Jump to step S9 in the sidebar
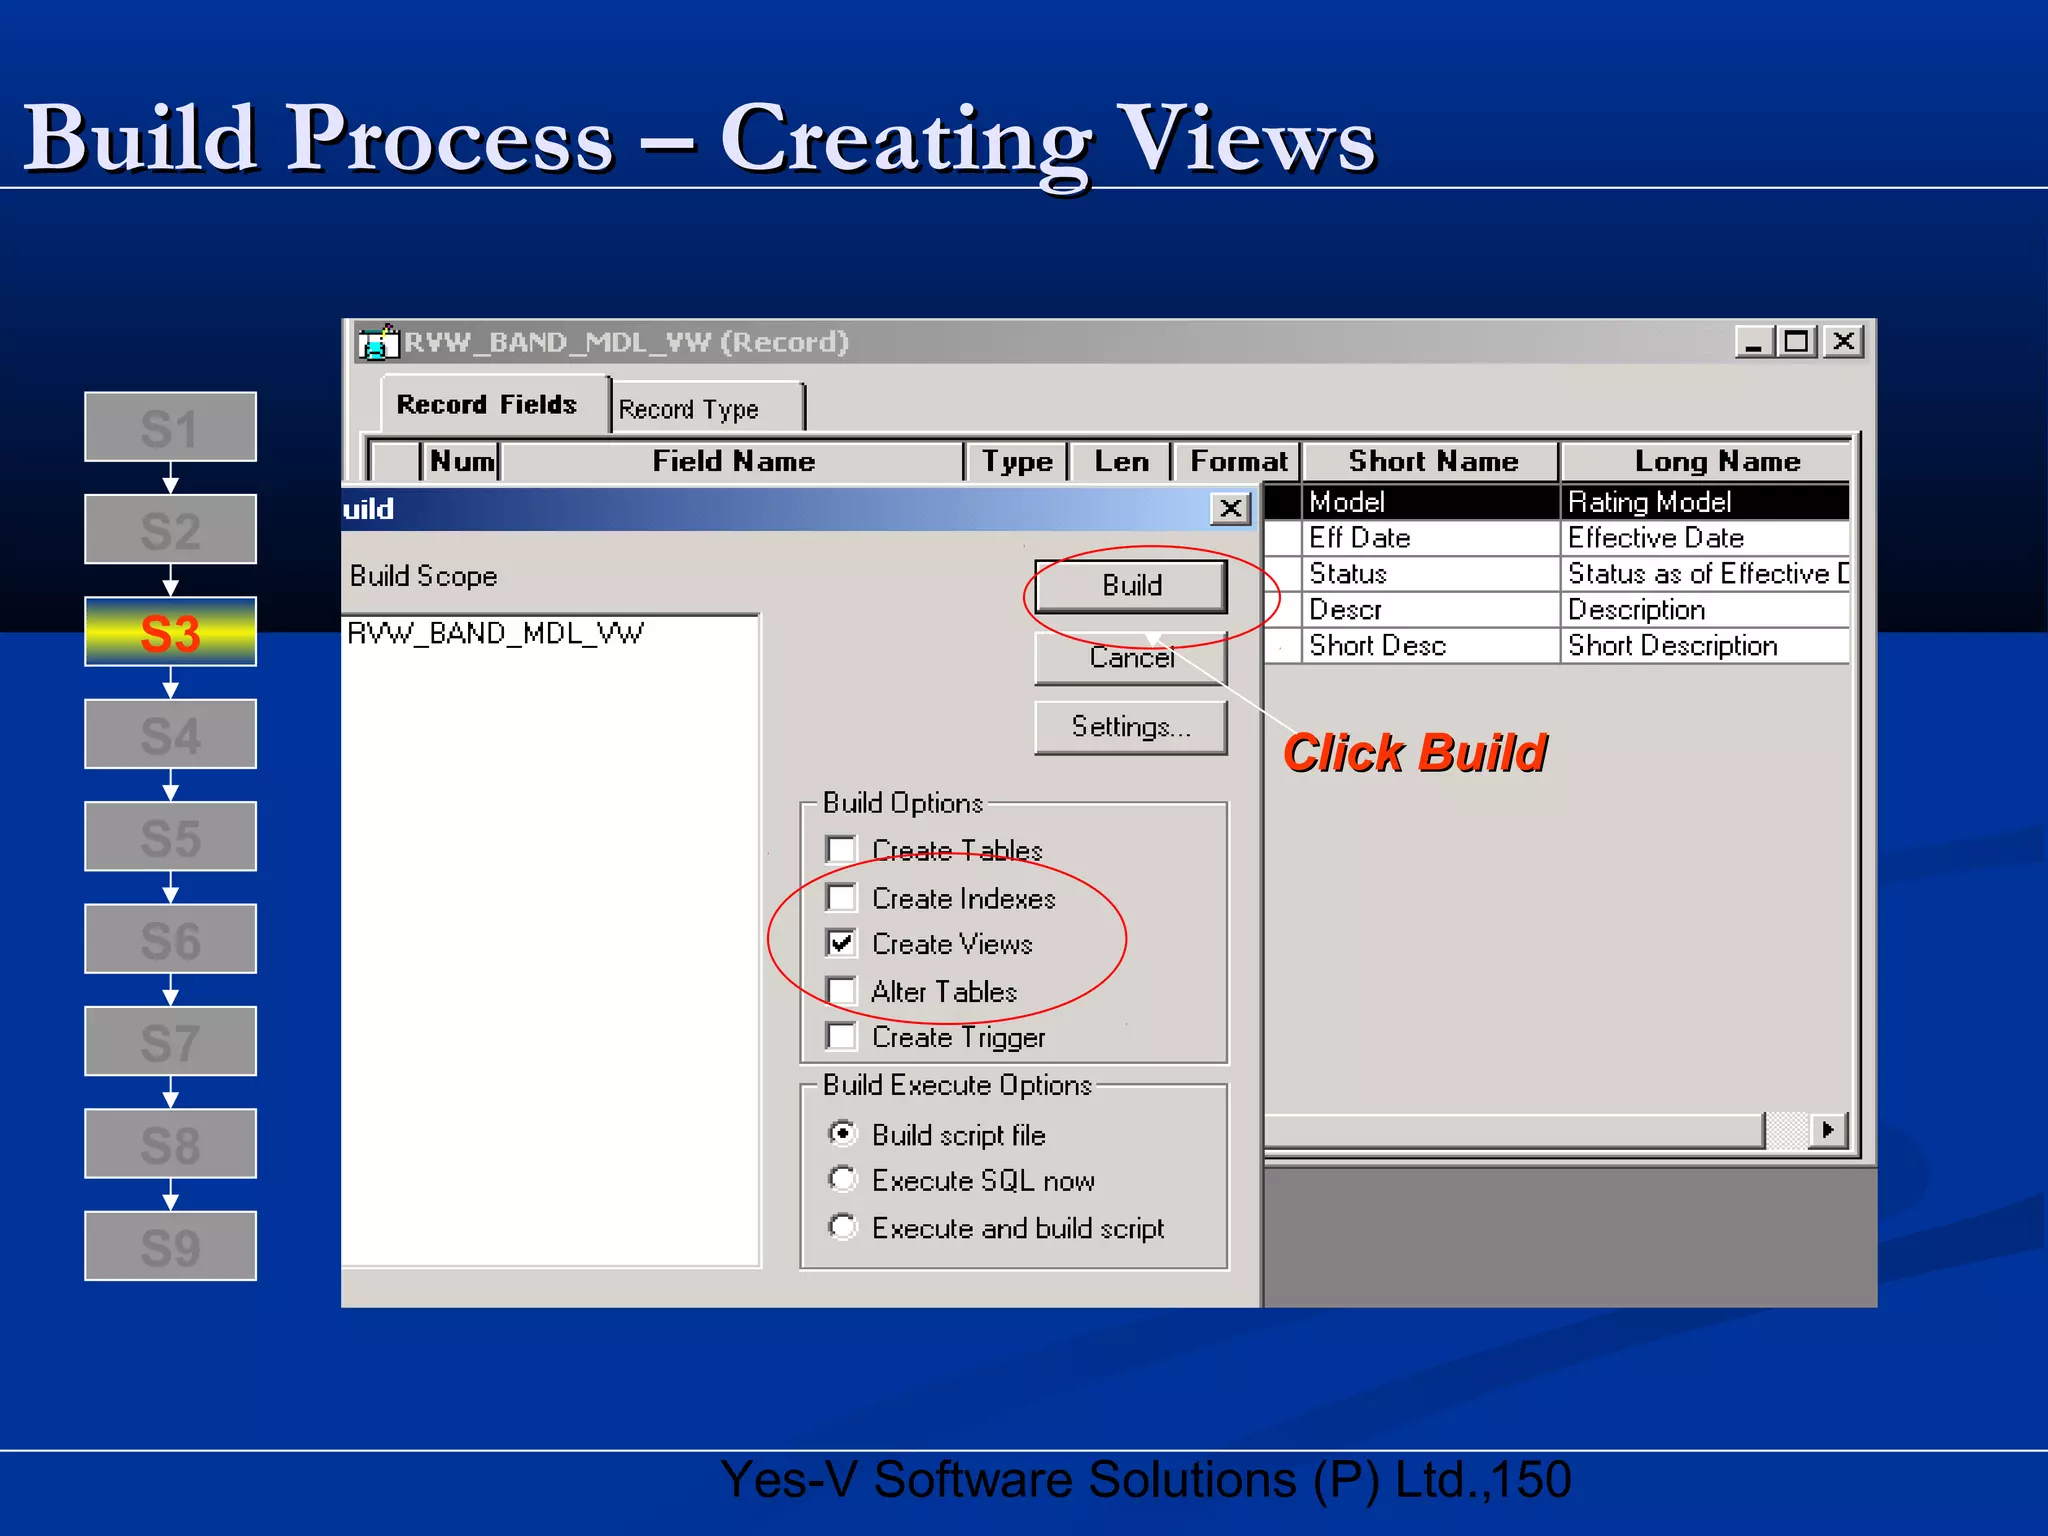2048x1536 pixels. pyautogui.click(x=170, y=1246)
